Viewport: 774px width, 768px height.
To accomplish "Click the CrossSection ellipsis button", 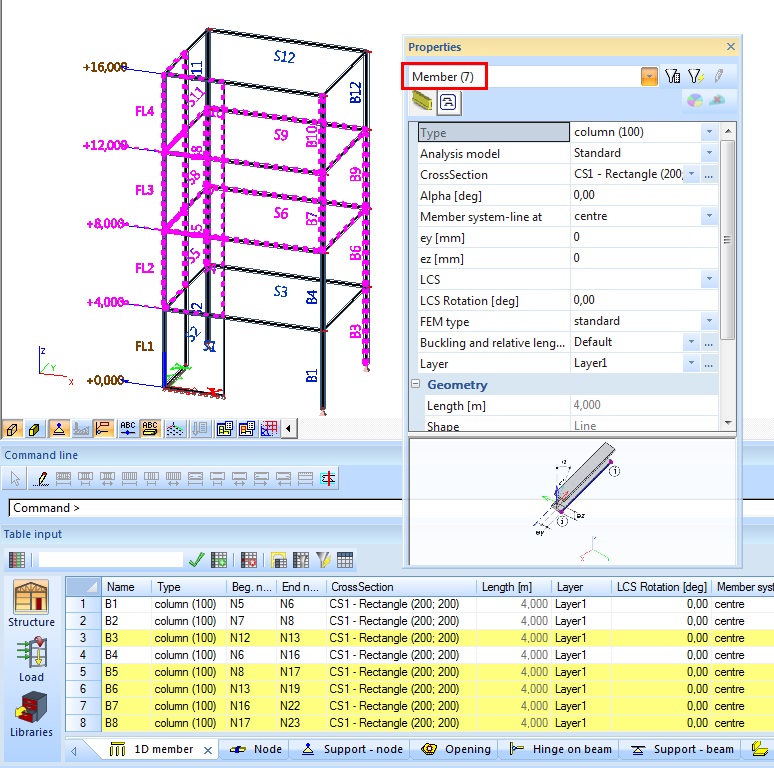I will tap(708, 174).
